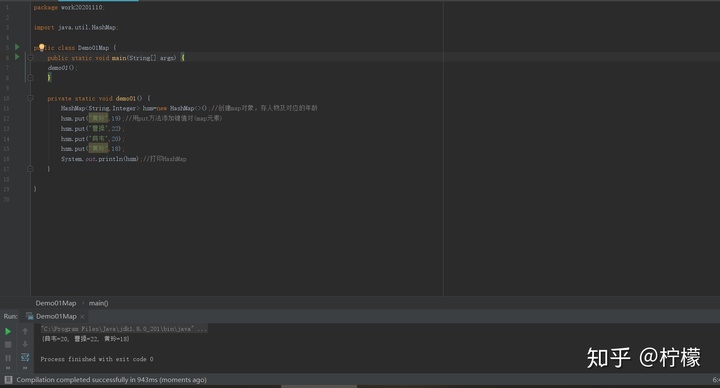Click the Pause output icon in Run panel
Screen dimensions: 720x388
[8, 358]
